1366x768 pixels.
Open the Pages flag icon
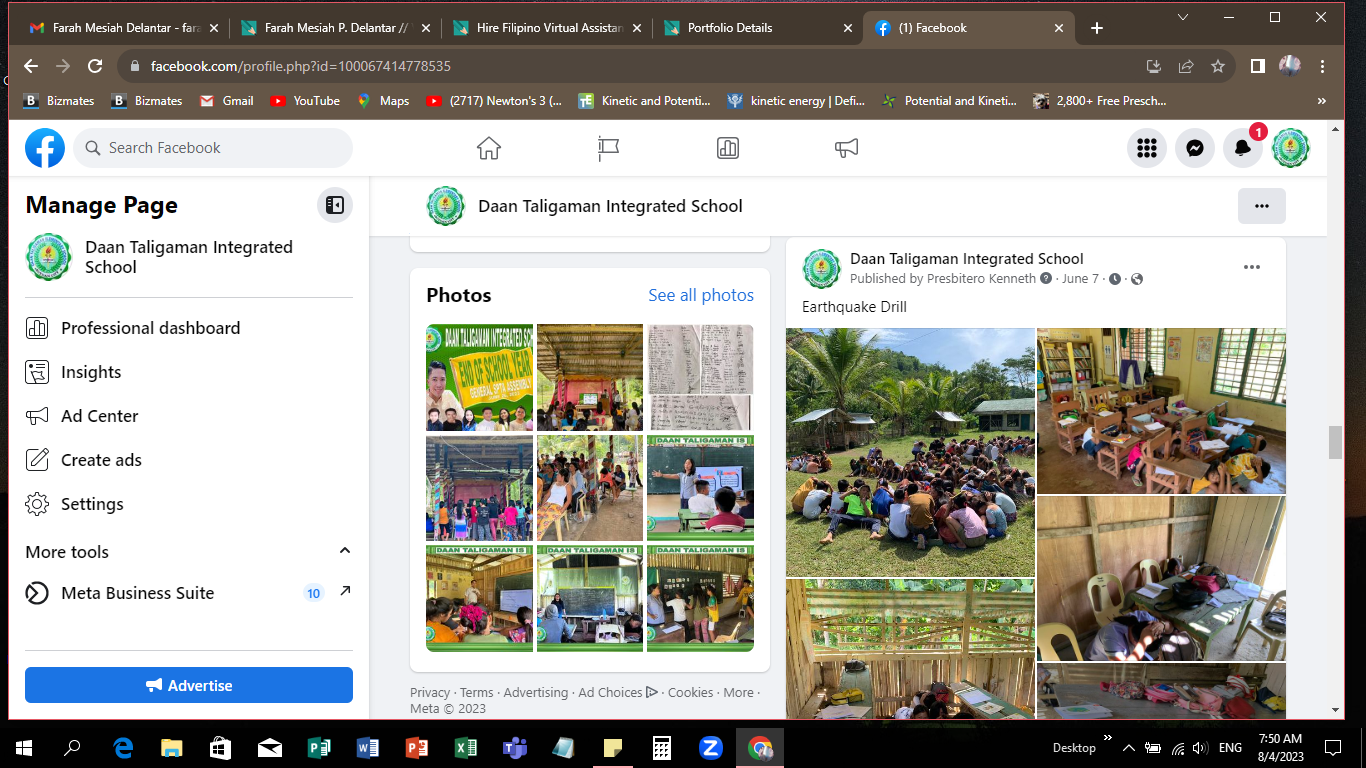(x=608, y=148)
